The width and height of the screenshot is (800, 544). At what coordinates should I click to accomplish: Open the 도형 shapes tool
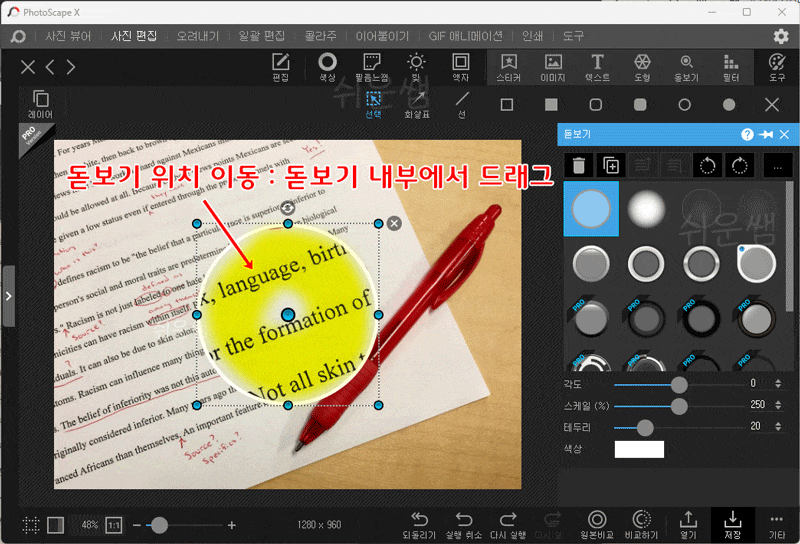pos(642,67)
